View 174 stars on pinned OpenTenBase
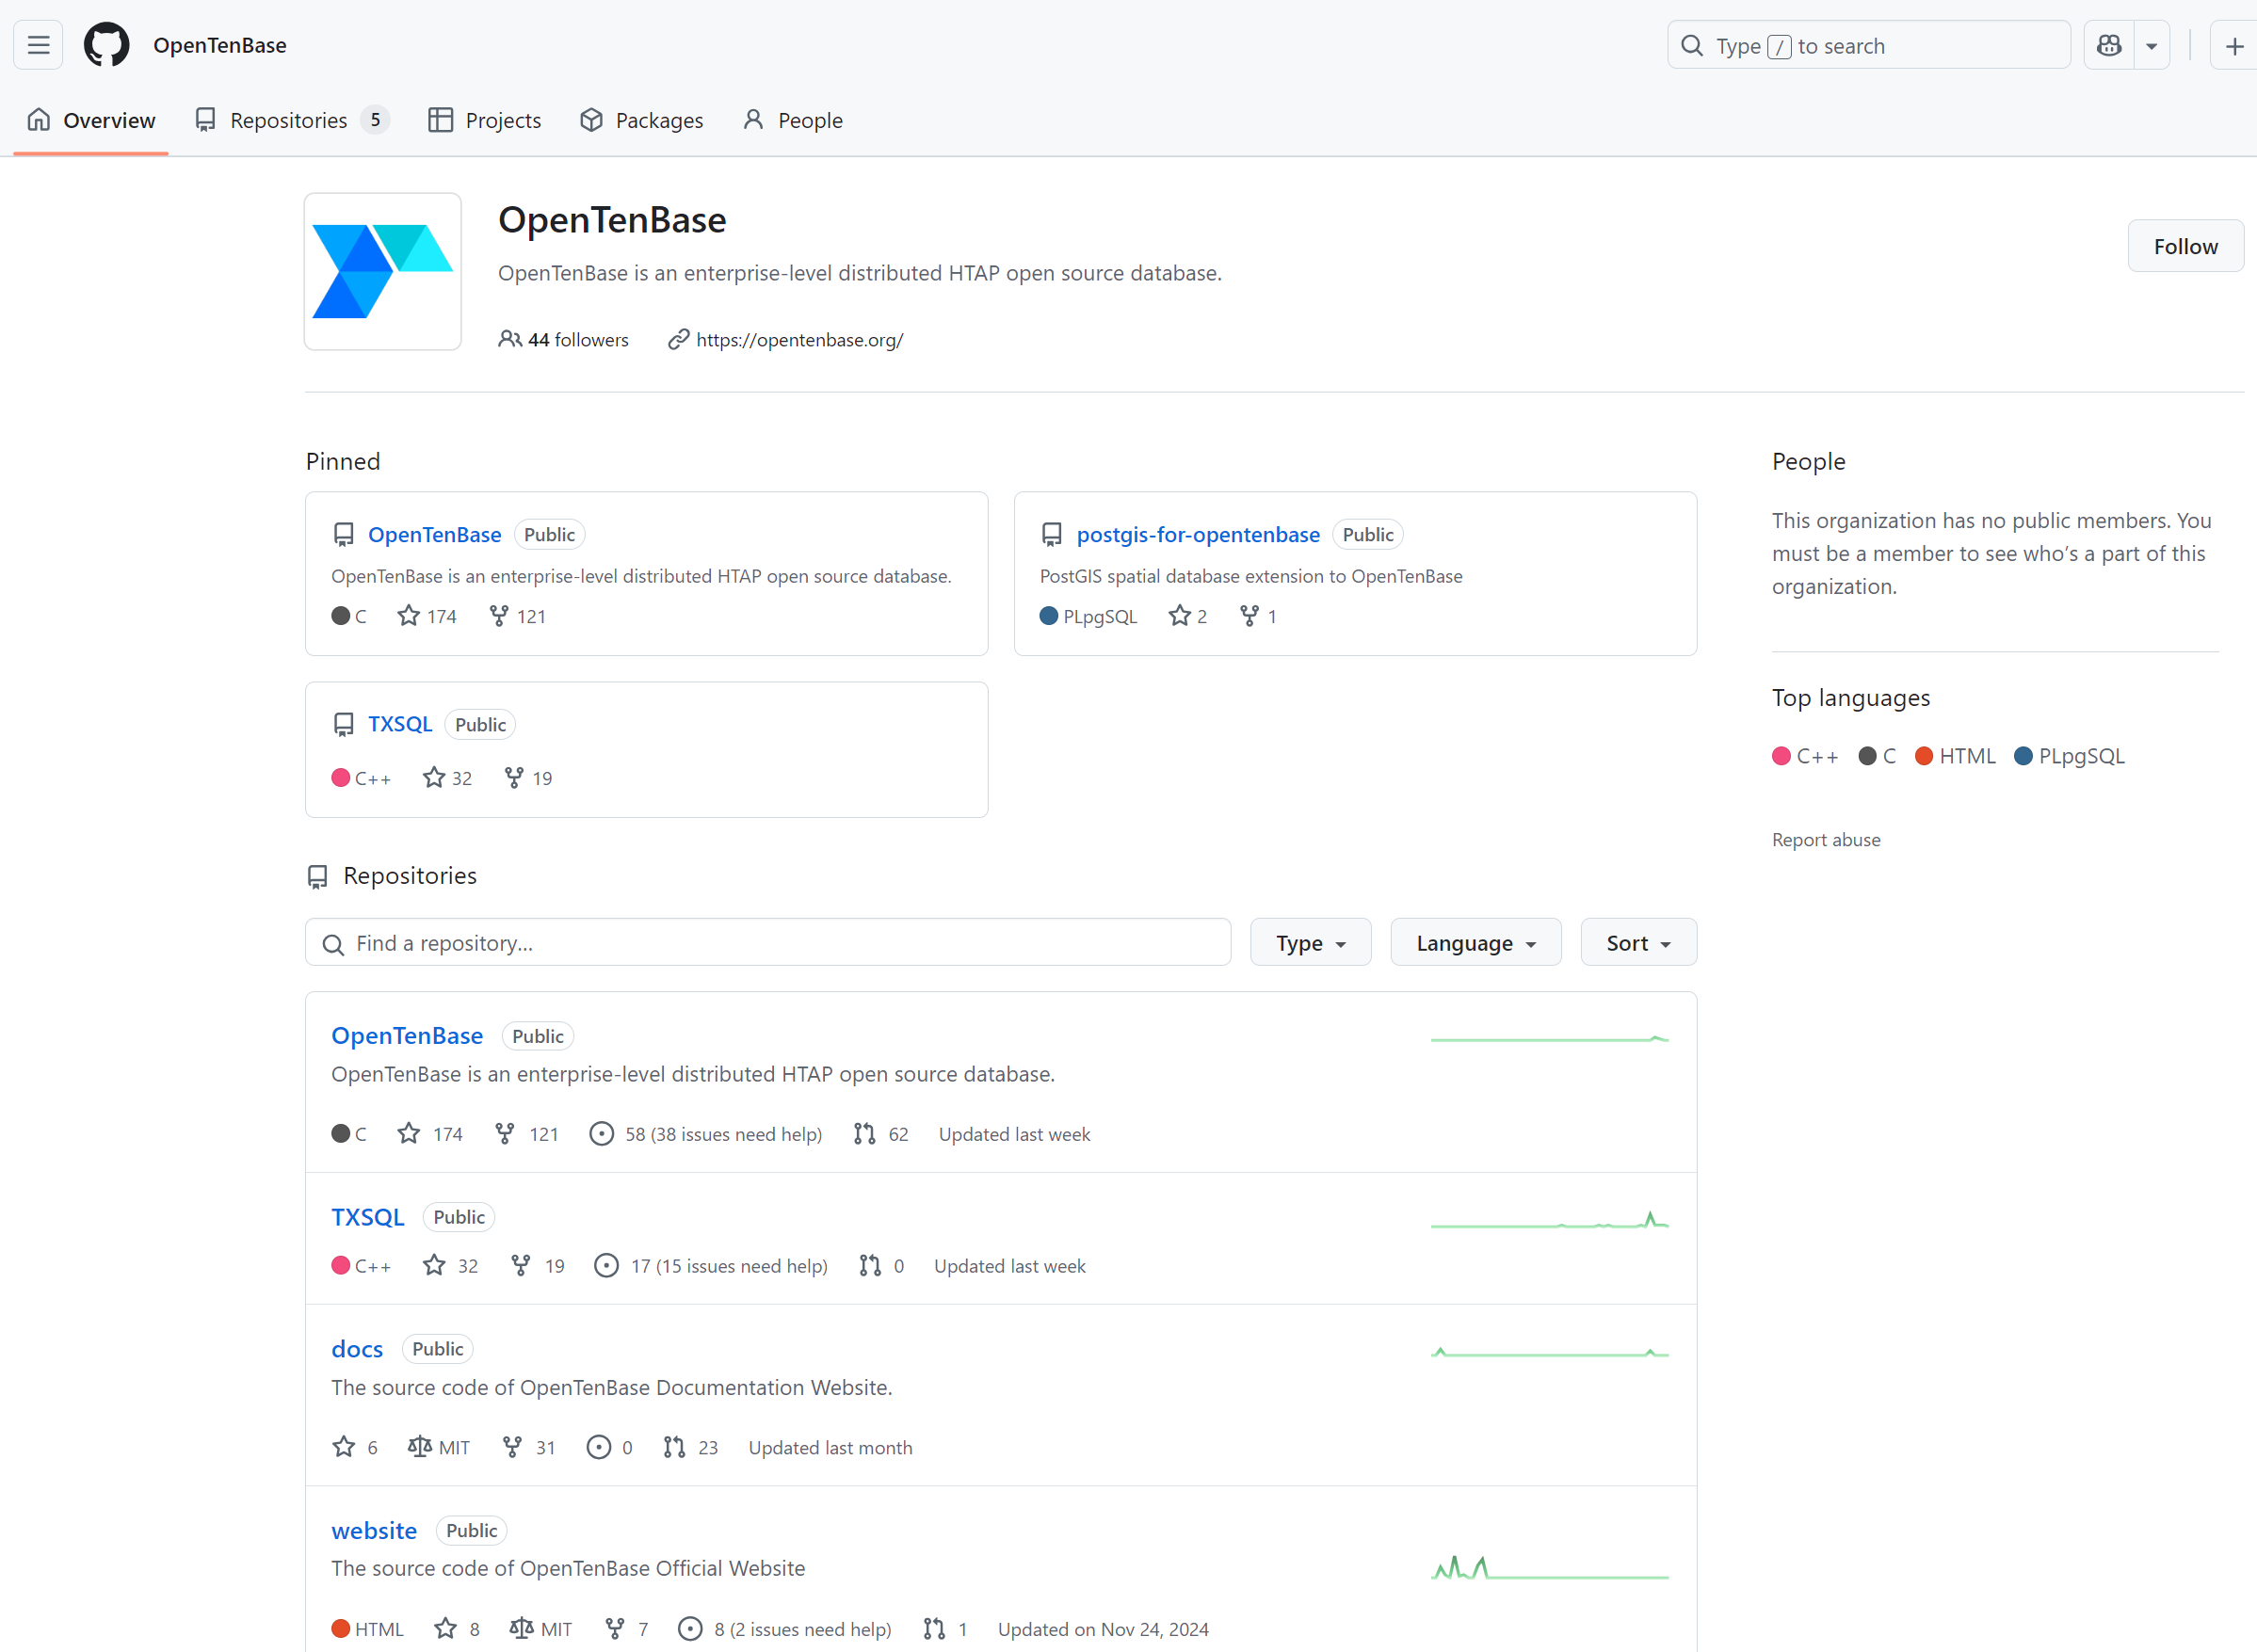The height and width of the screenshot is (1652, 2257). click(427, 616)
